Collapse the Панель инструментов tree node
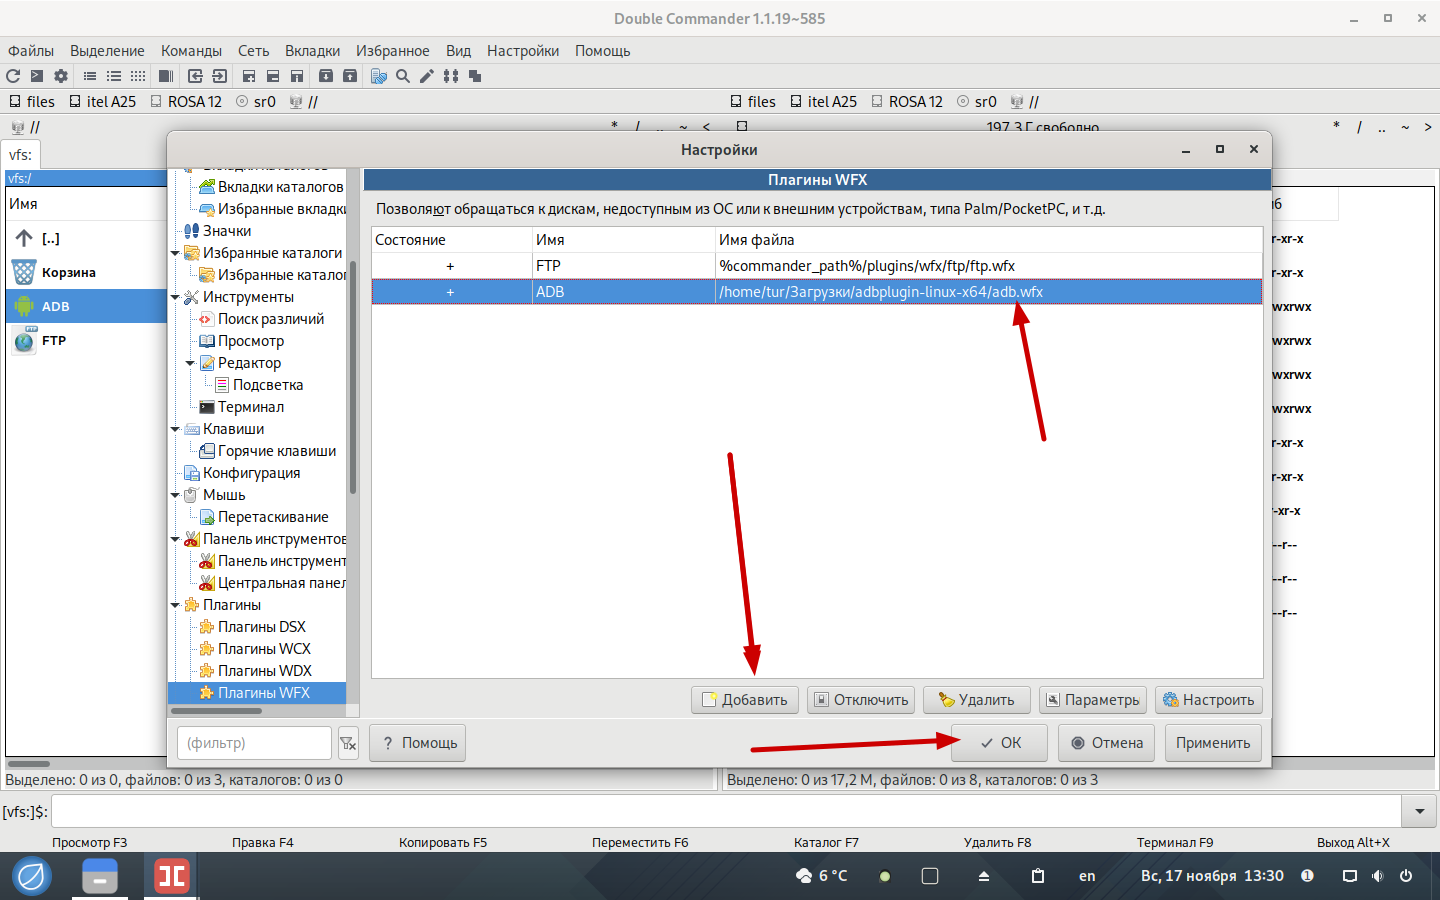 pyautogui.click(x=176, y=539)
